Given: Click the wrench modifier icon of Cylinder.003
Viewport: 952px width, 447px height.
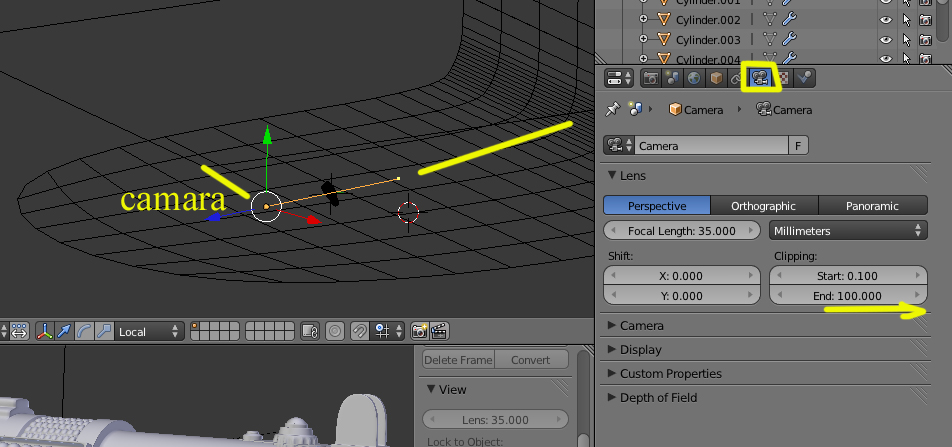Looking at the screenshot, I should point(789,40).
